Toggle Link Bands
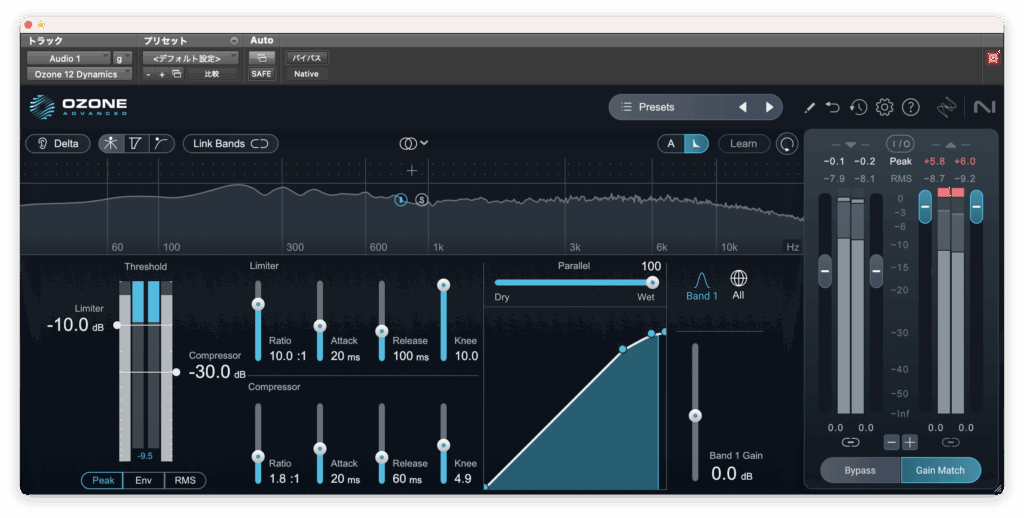 tap(230, 144)
